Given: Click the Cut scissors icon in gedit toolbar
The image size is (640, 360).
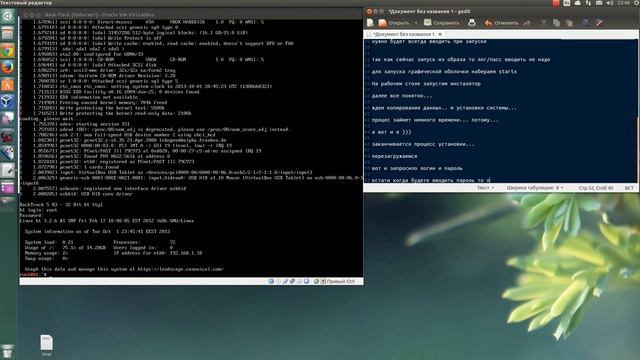Looking at the screenshot, I should 543,23.
